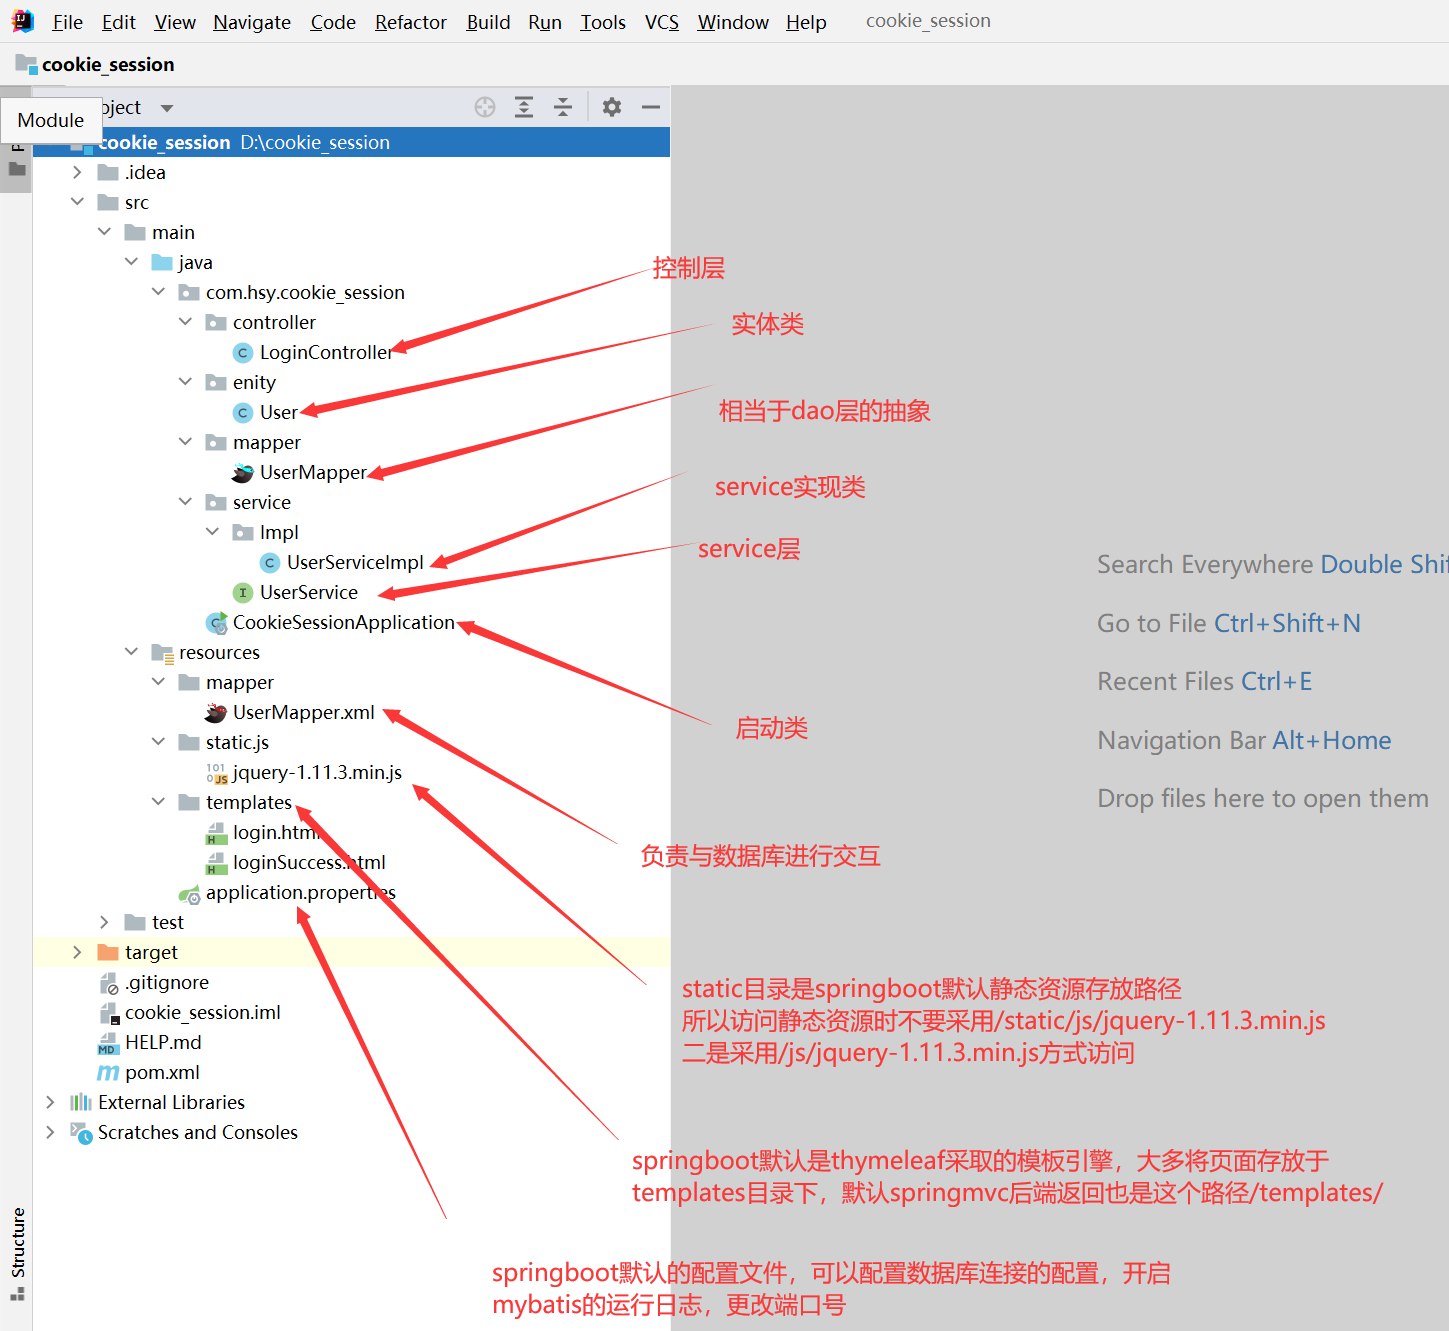1449x1331 pixels.
Task: Collapse the templates folder
Action: [x=158, y=802]
